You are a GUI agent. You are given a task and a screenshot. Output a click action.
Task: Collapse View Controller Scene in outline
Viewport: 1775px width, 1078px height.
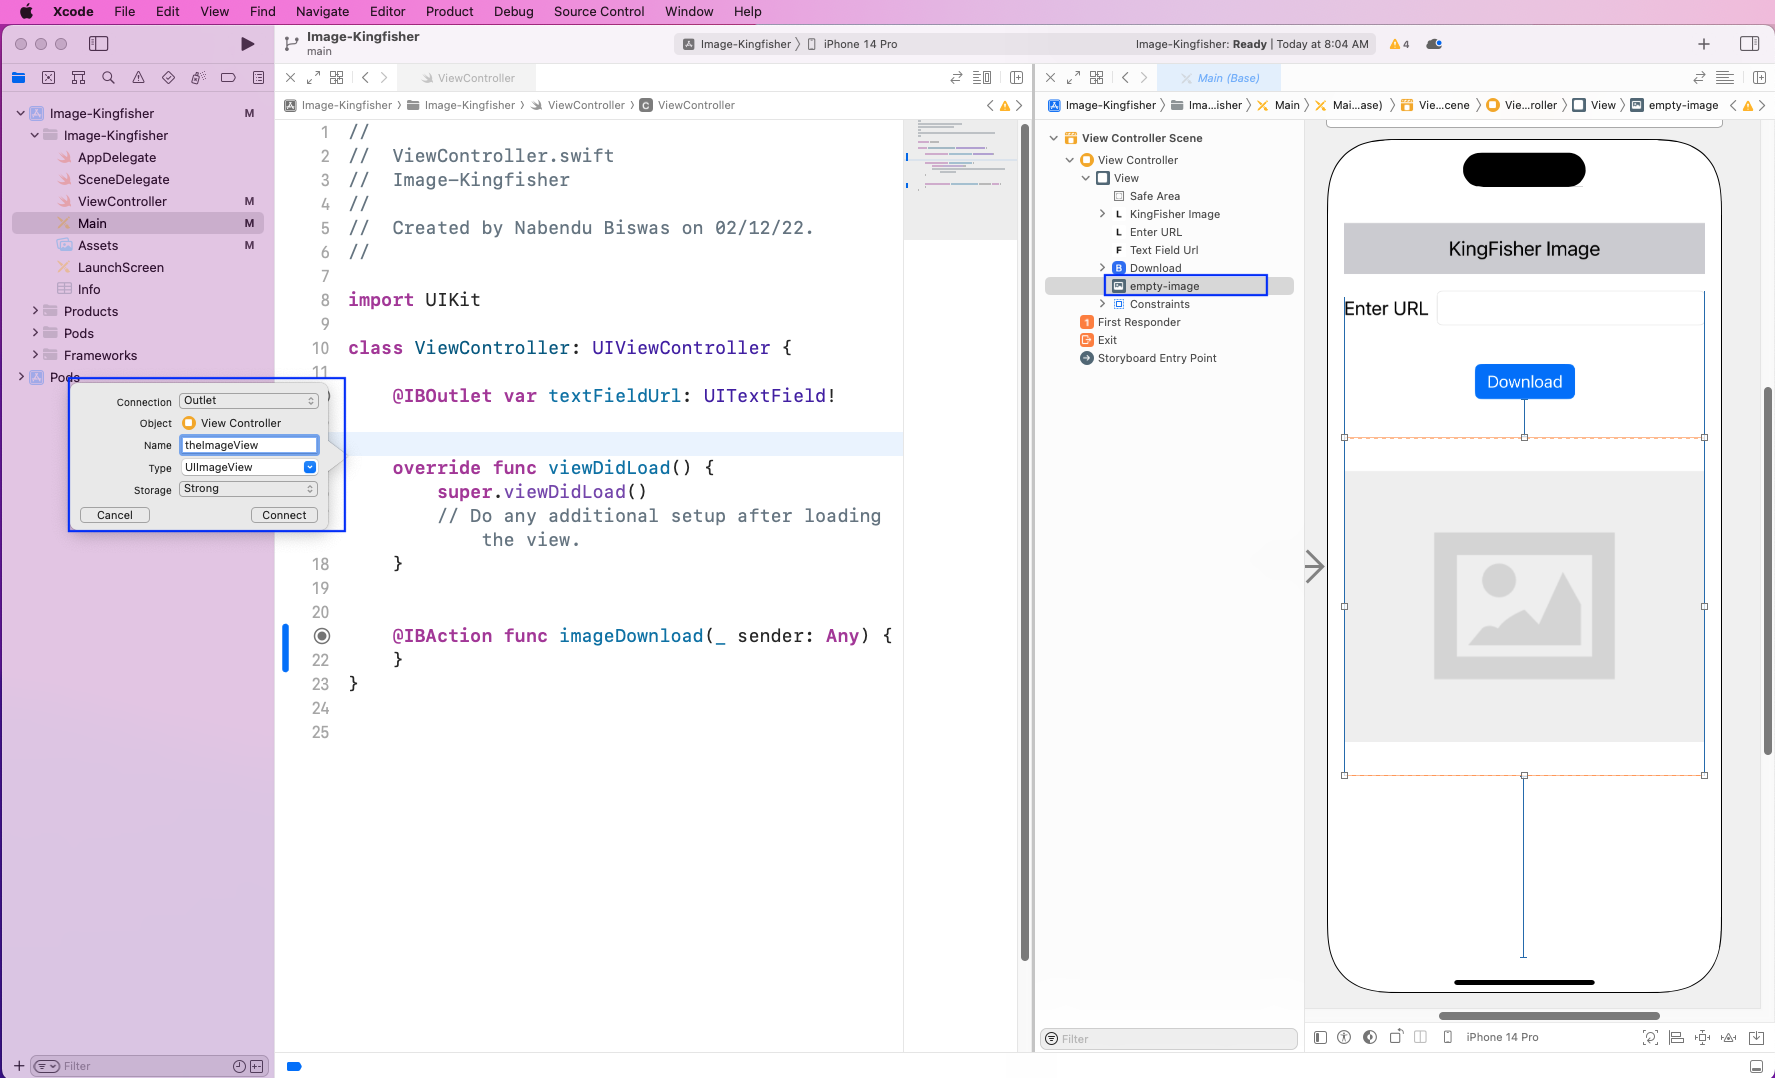(x=1053, y=138)
